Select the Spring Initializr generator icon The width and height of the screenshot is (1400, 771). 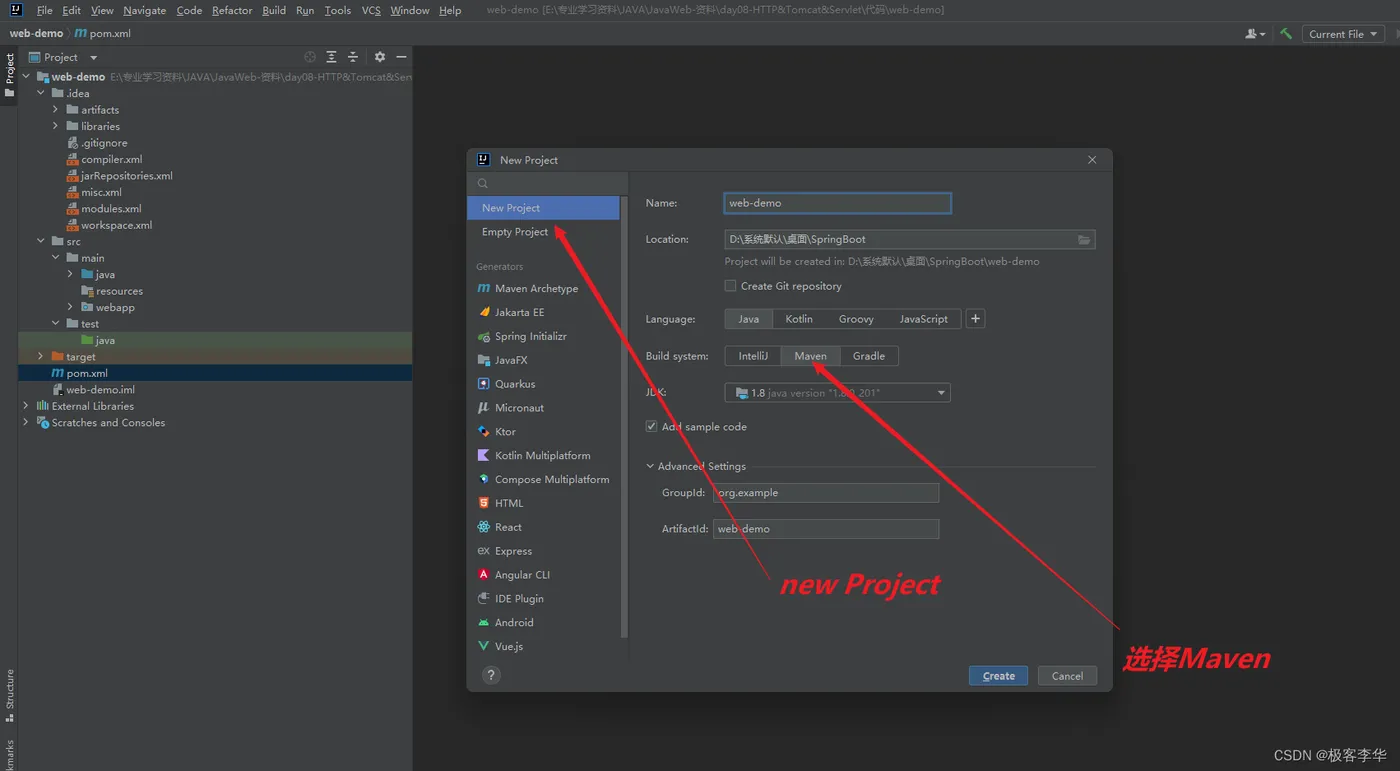pyautogui.click(x=484, y=337)
